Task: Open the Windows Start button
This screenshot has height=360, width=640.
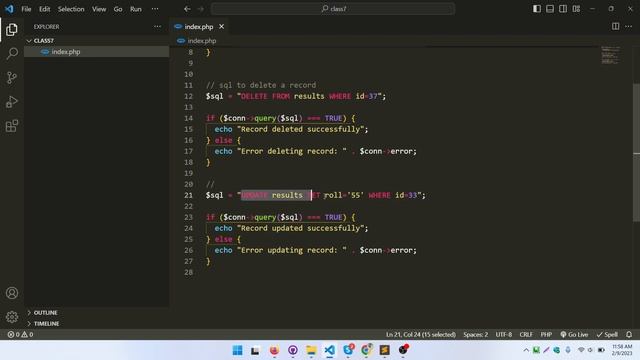Action: click(x=237, y=350)
